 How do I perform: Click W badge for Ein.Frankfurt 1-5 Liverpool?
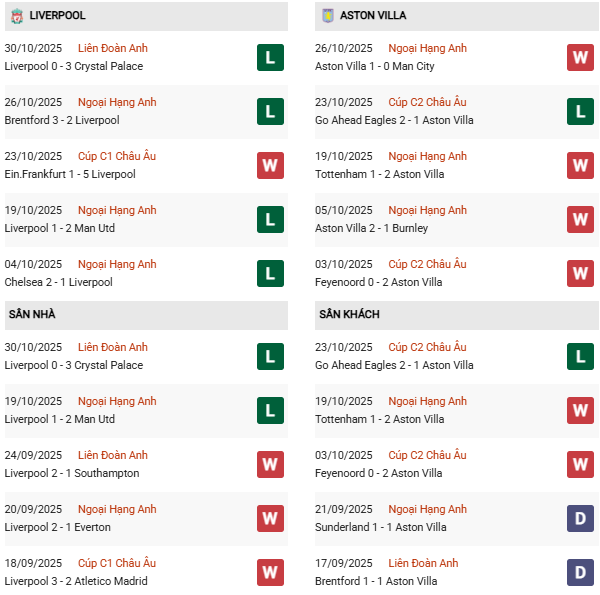[x=270, y=166]
